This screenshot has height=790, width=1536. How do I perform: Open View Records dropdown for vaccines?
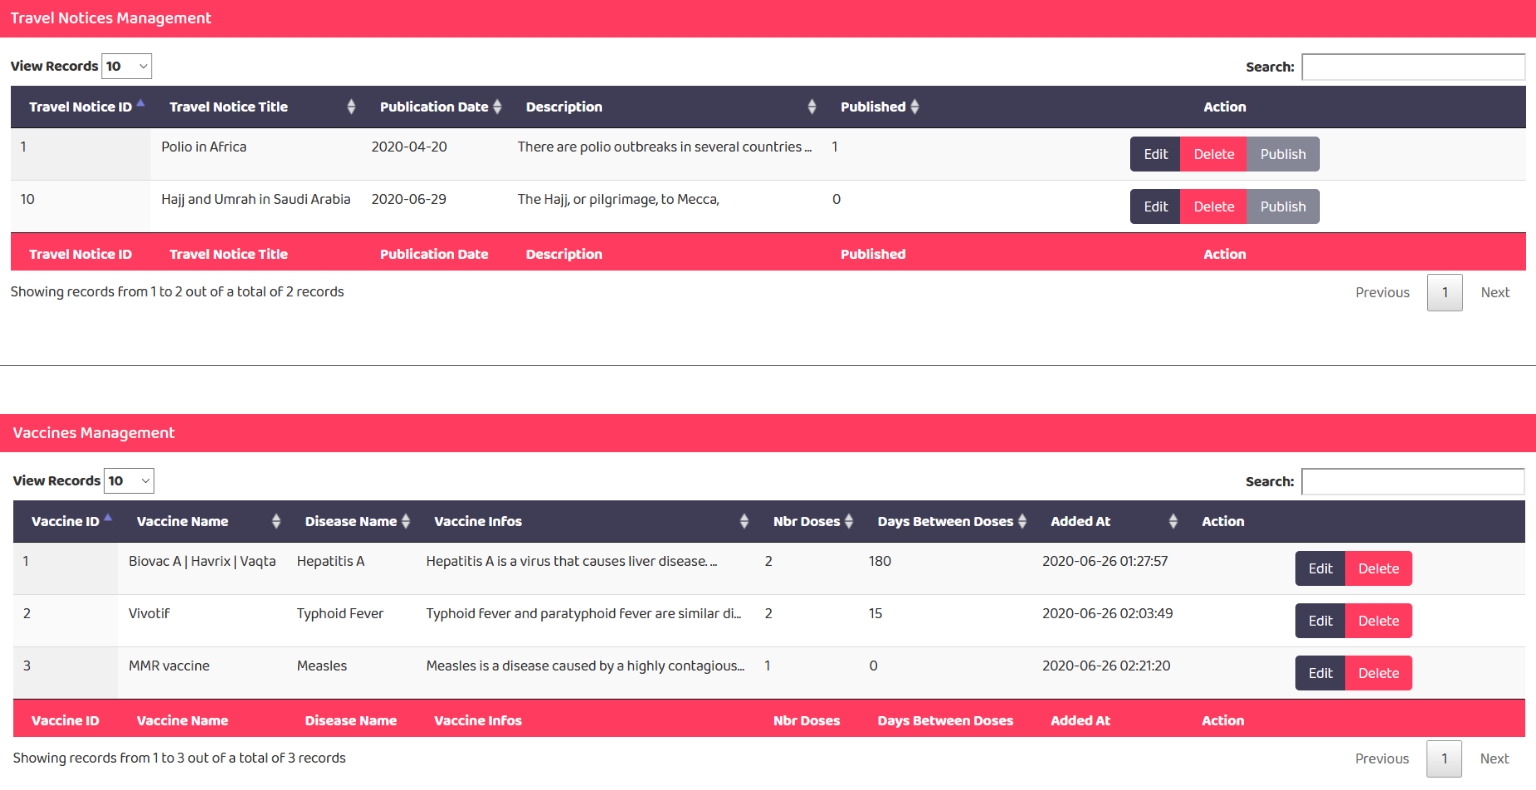129,481
